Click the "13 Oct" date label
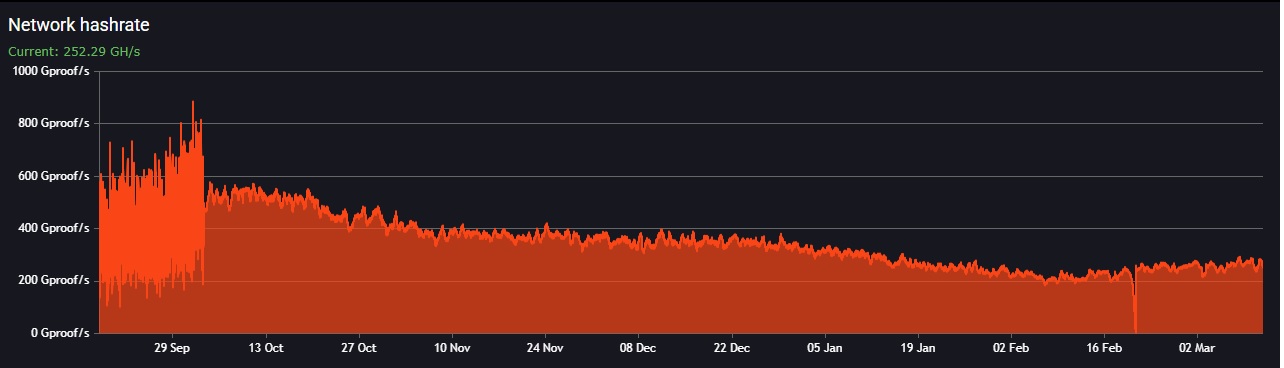The height and width of the screenshot is (368, 1284). (x=266, y=348)
